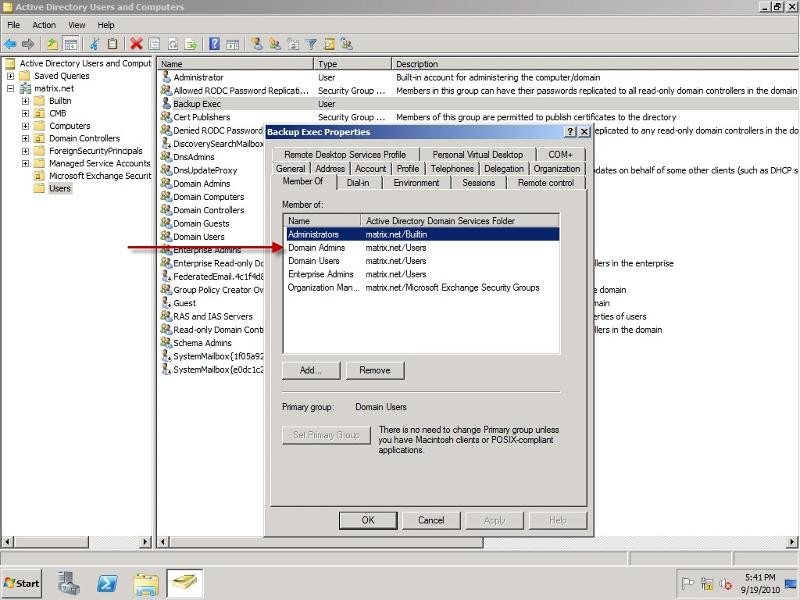800x600 pixels.
Task: Select the Delegation tab
Action: click(504, 168)
